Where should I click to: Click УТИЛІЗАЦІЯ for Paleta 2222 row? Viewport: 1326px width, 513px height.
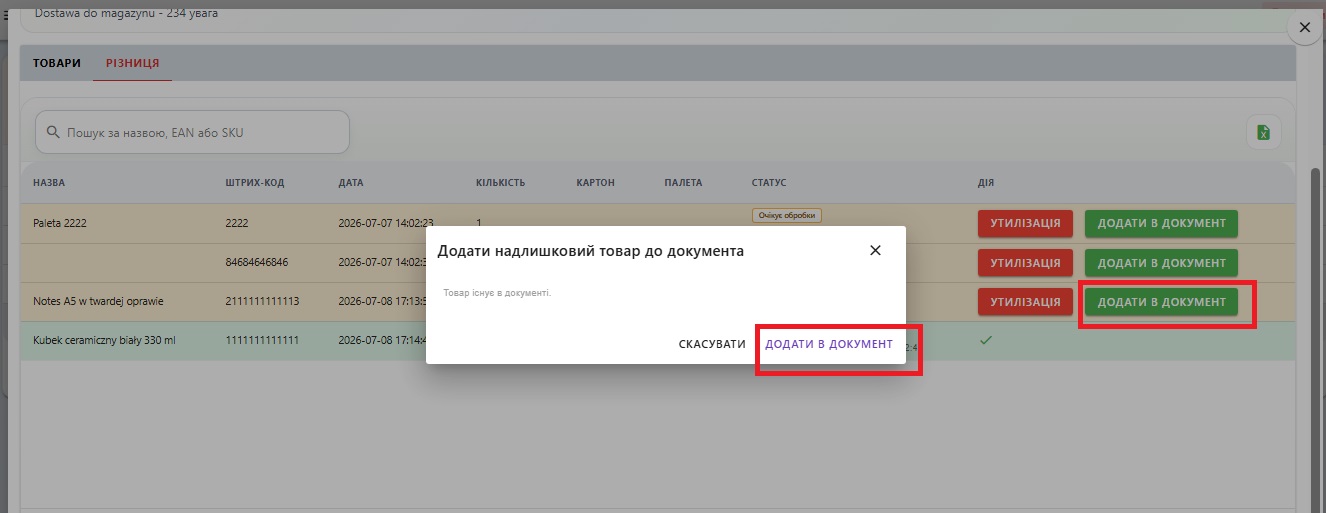(x=1025, y=223)
